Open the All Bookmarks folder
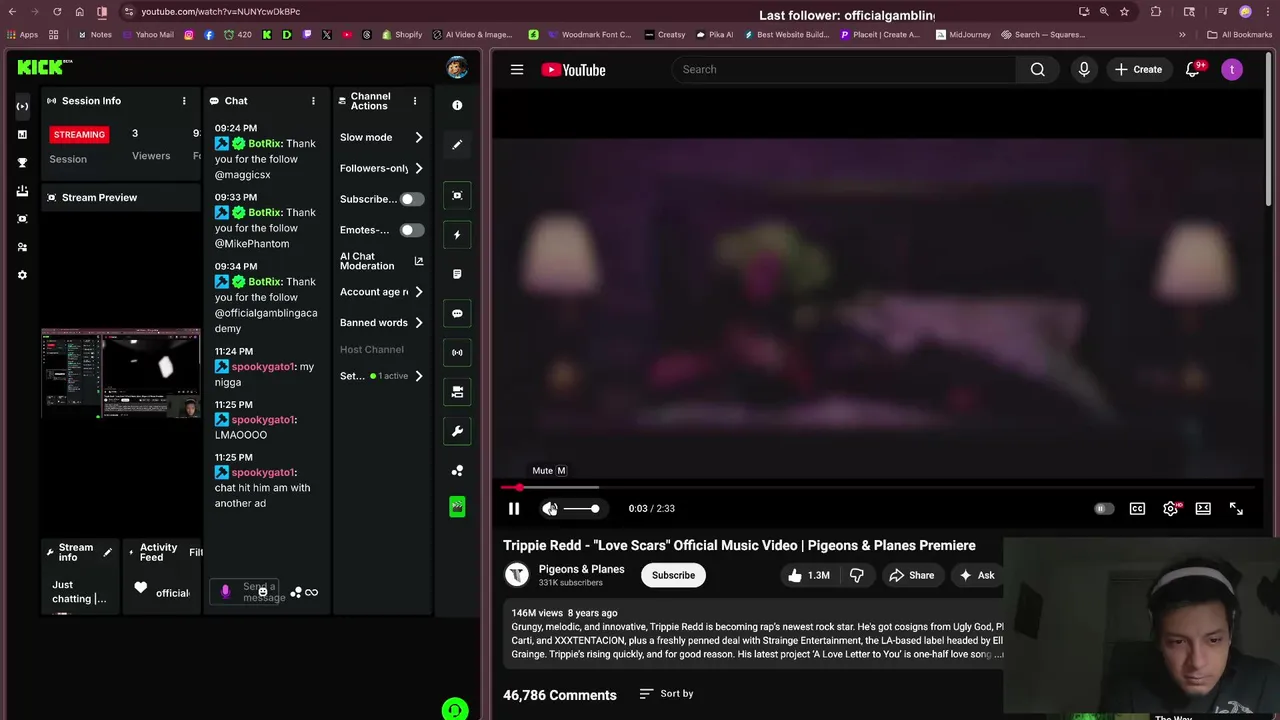 point(1240,34)
